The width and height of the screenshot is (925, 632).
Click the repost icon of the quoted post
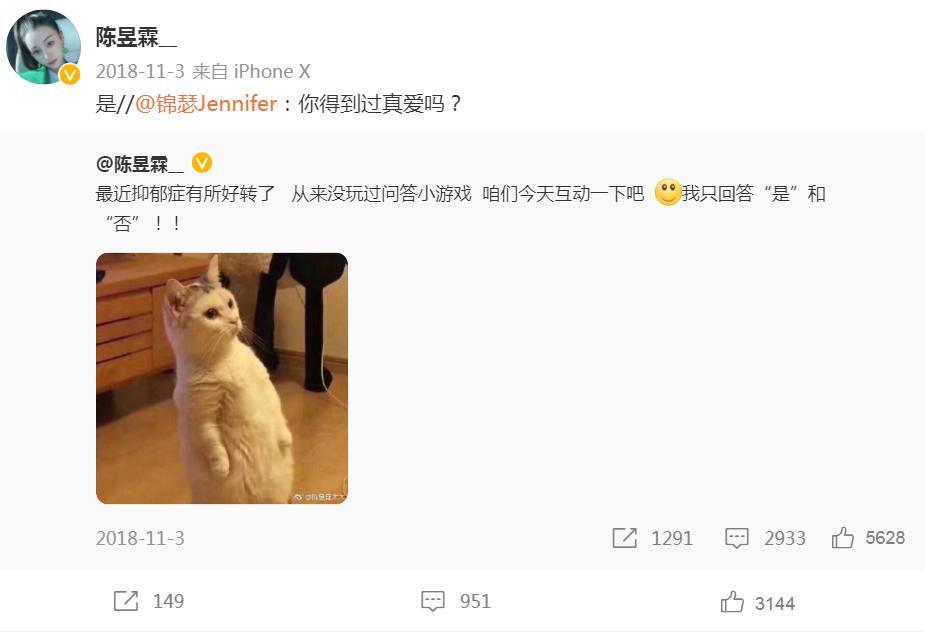pyautogui.click(x=624, y=538)
